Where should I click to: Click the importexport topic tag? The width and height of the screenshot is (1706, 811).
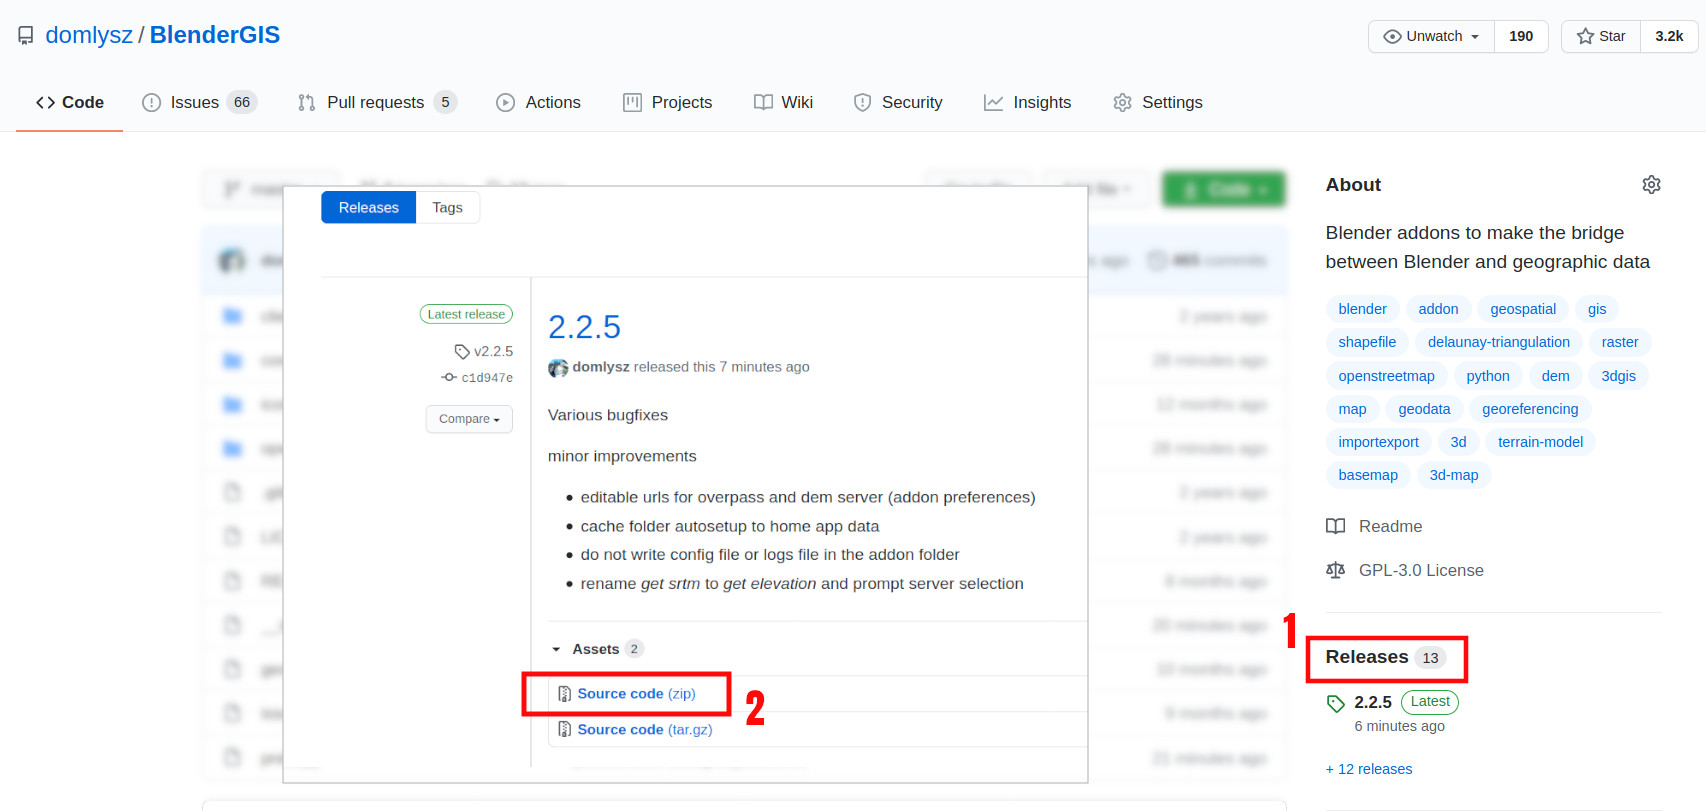1378,442
